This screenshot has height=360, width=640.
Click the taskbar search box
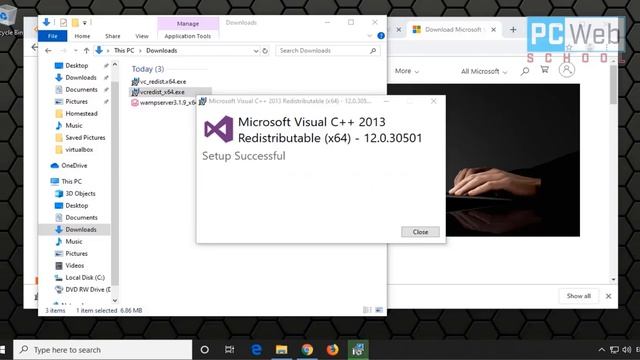(103, 350)
